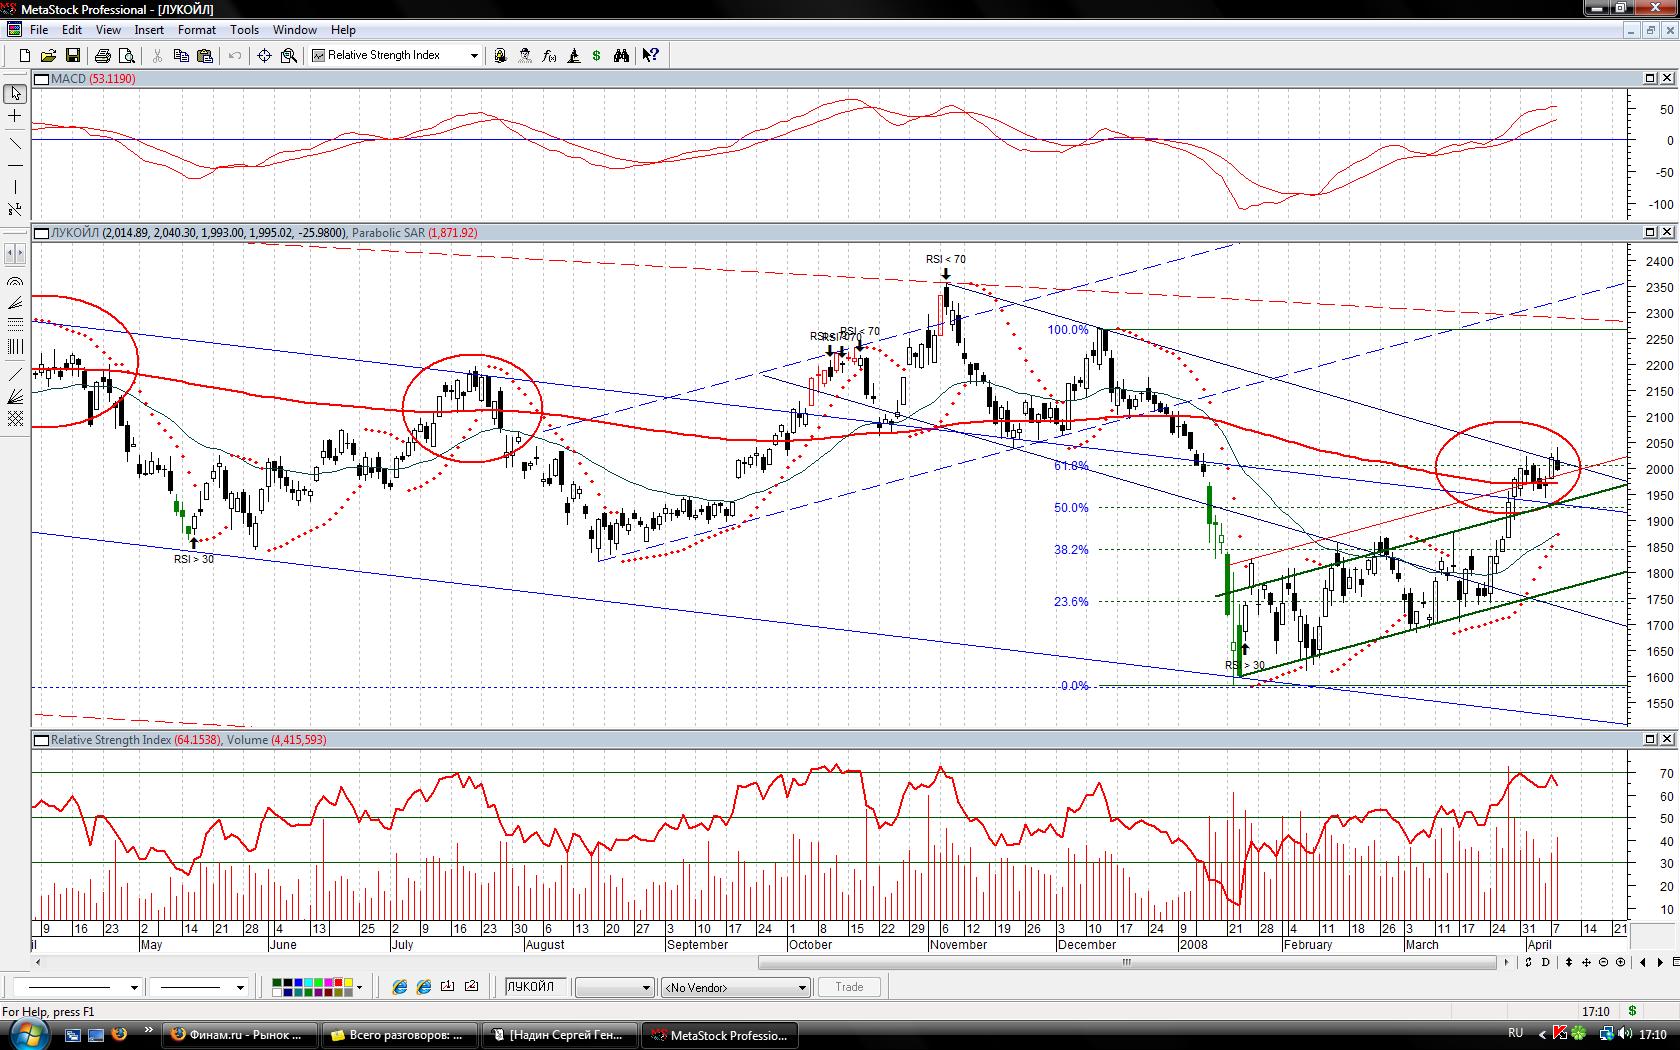This screenshot has height=1050, width=1680.
Task: Select the vertical line drawing tool
Action: pos(15,187)
